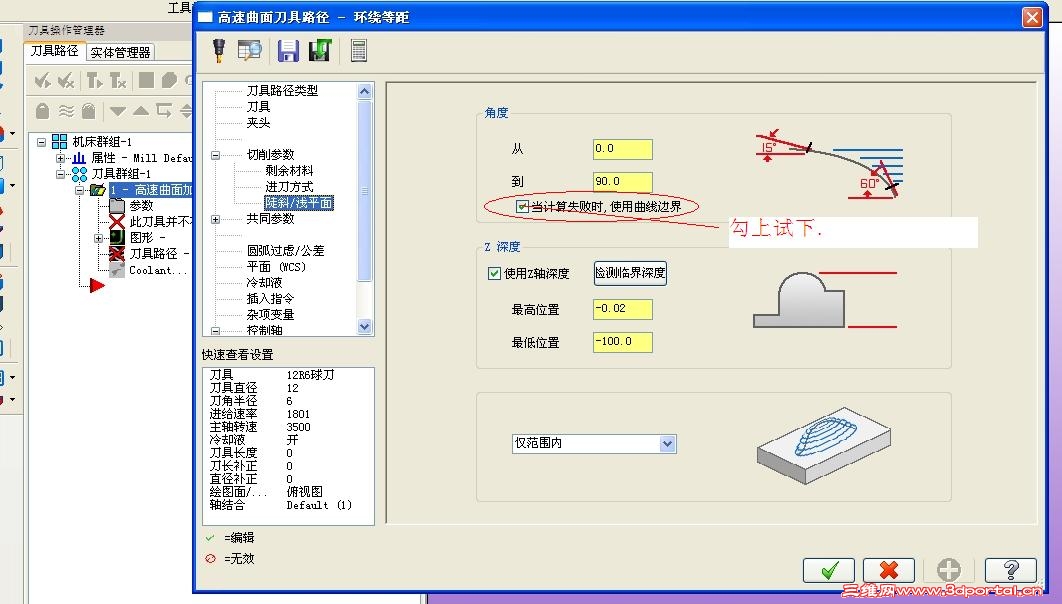Select 剩余材料 page in dialog tree
1062x604 pixels.
[x=289, y=171]
